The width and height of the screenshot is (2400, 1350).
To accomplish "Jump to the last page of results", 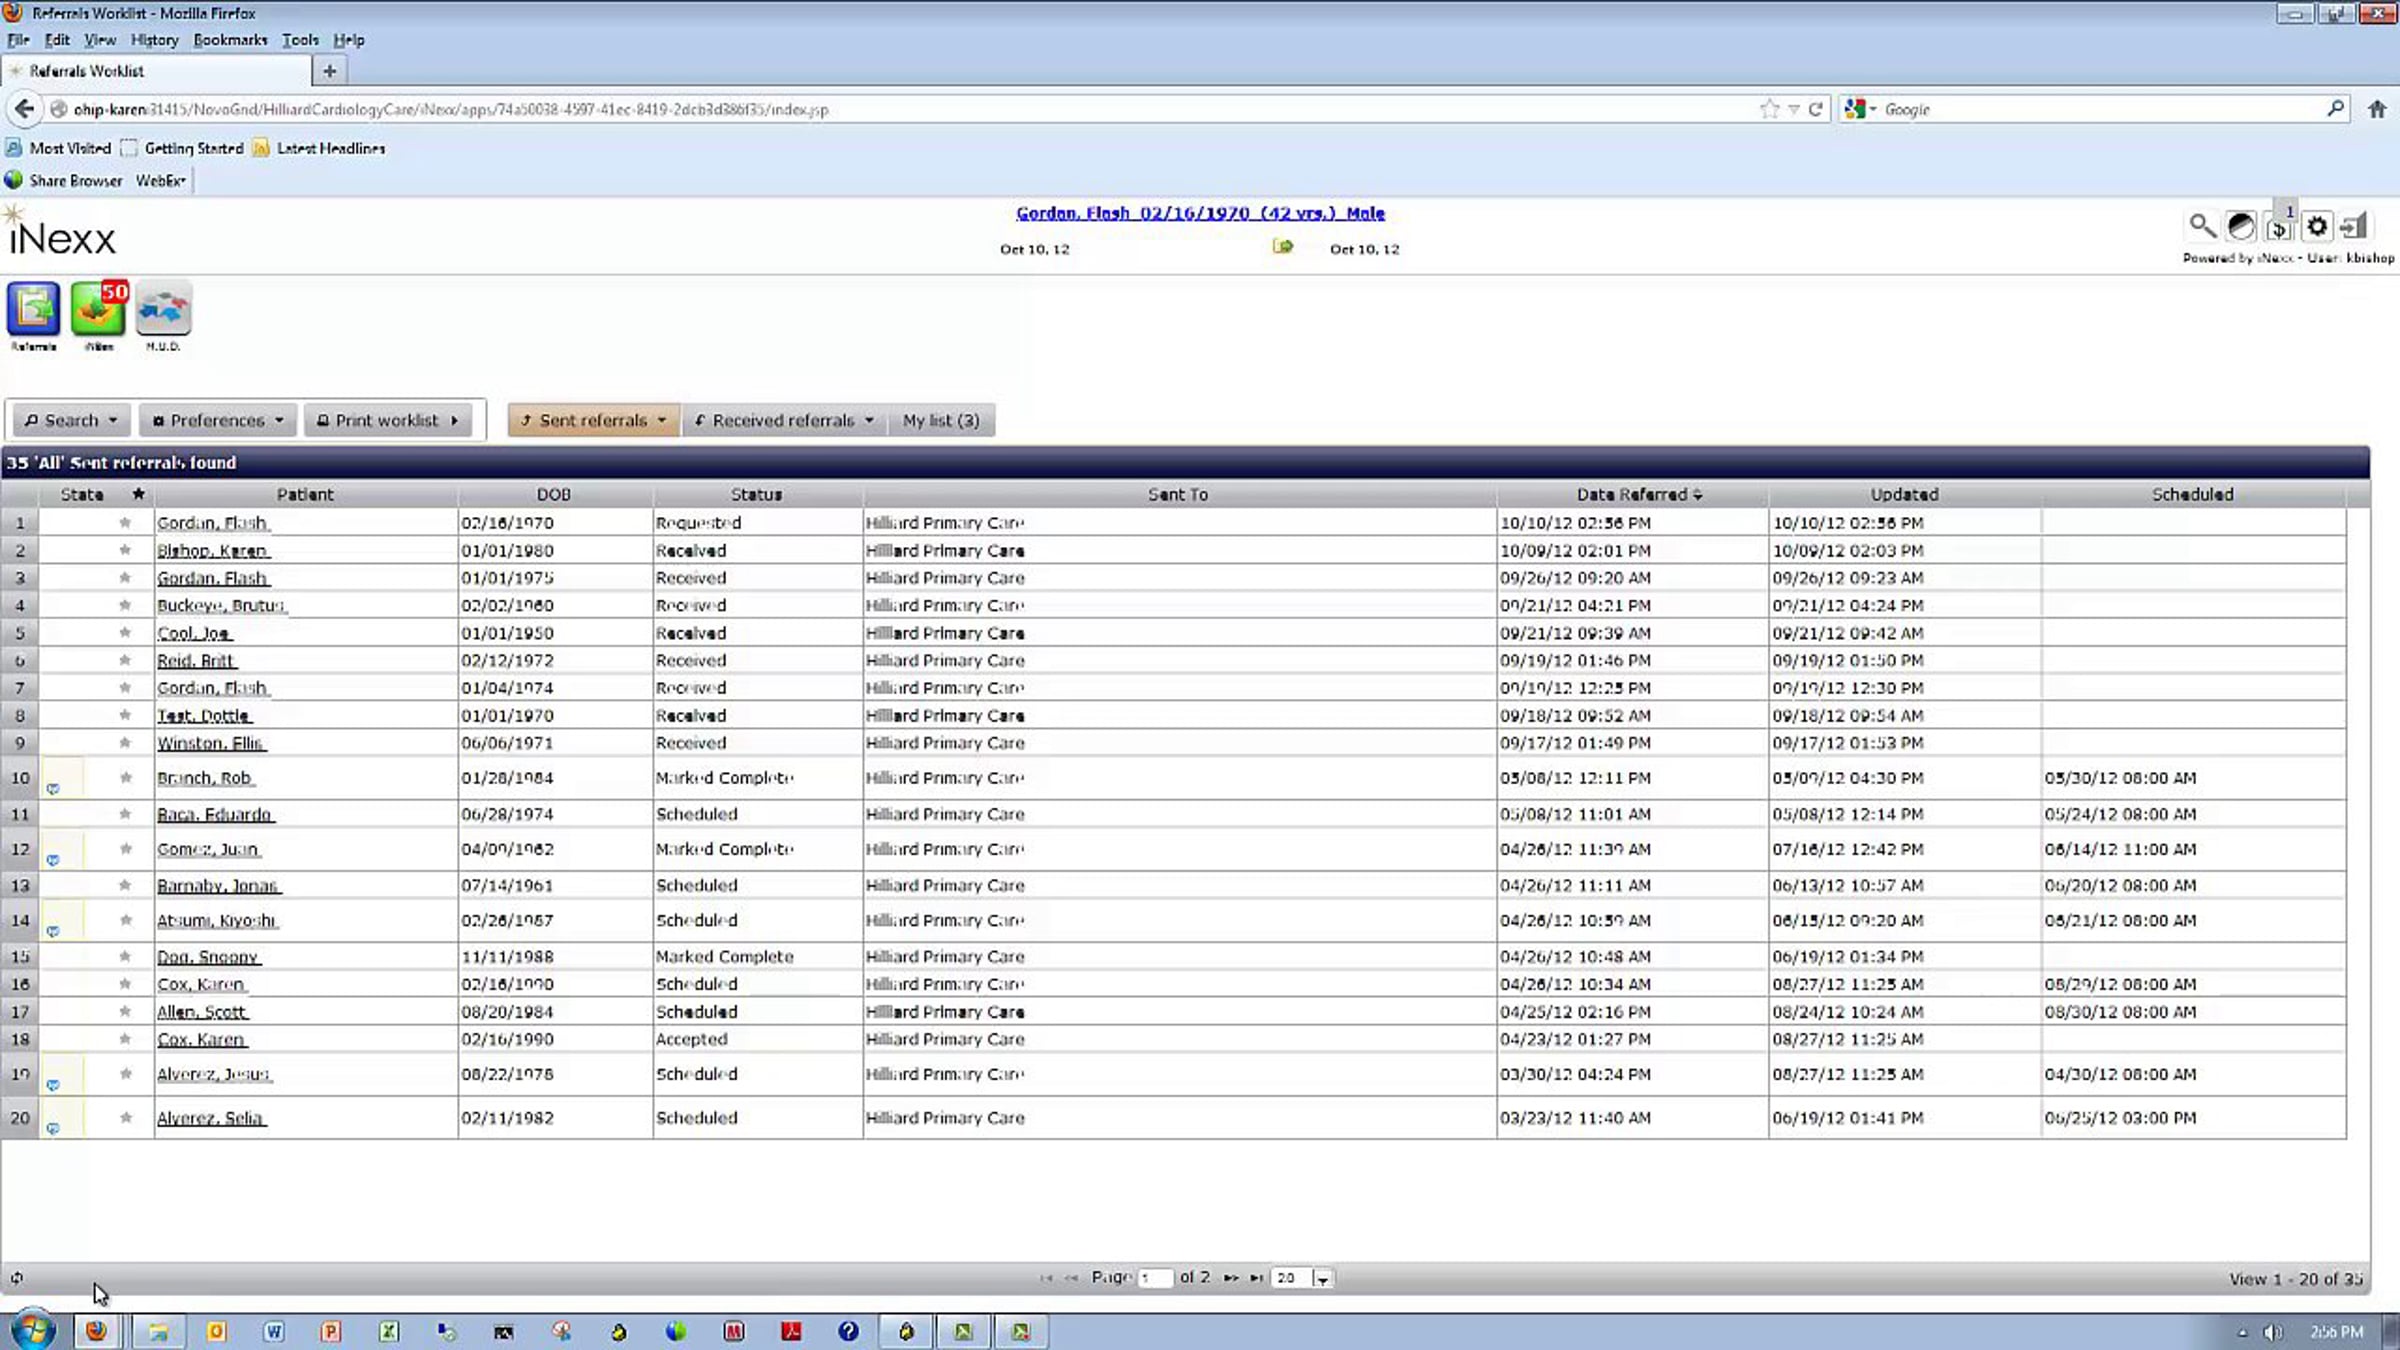I will tap(1256, 1278).
